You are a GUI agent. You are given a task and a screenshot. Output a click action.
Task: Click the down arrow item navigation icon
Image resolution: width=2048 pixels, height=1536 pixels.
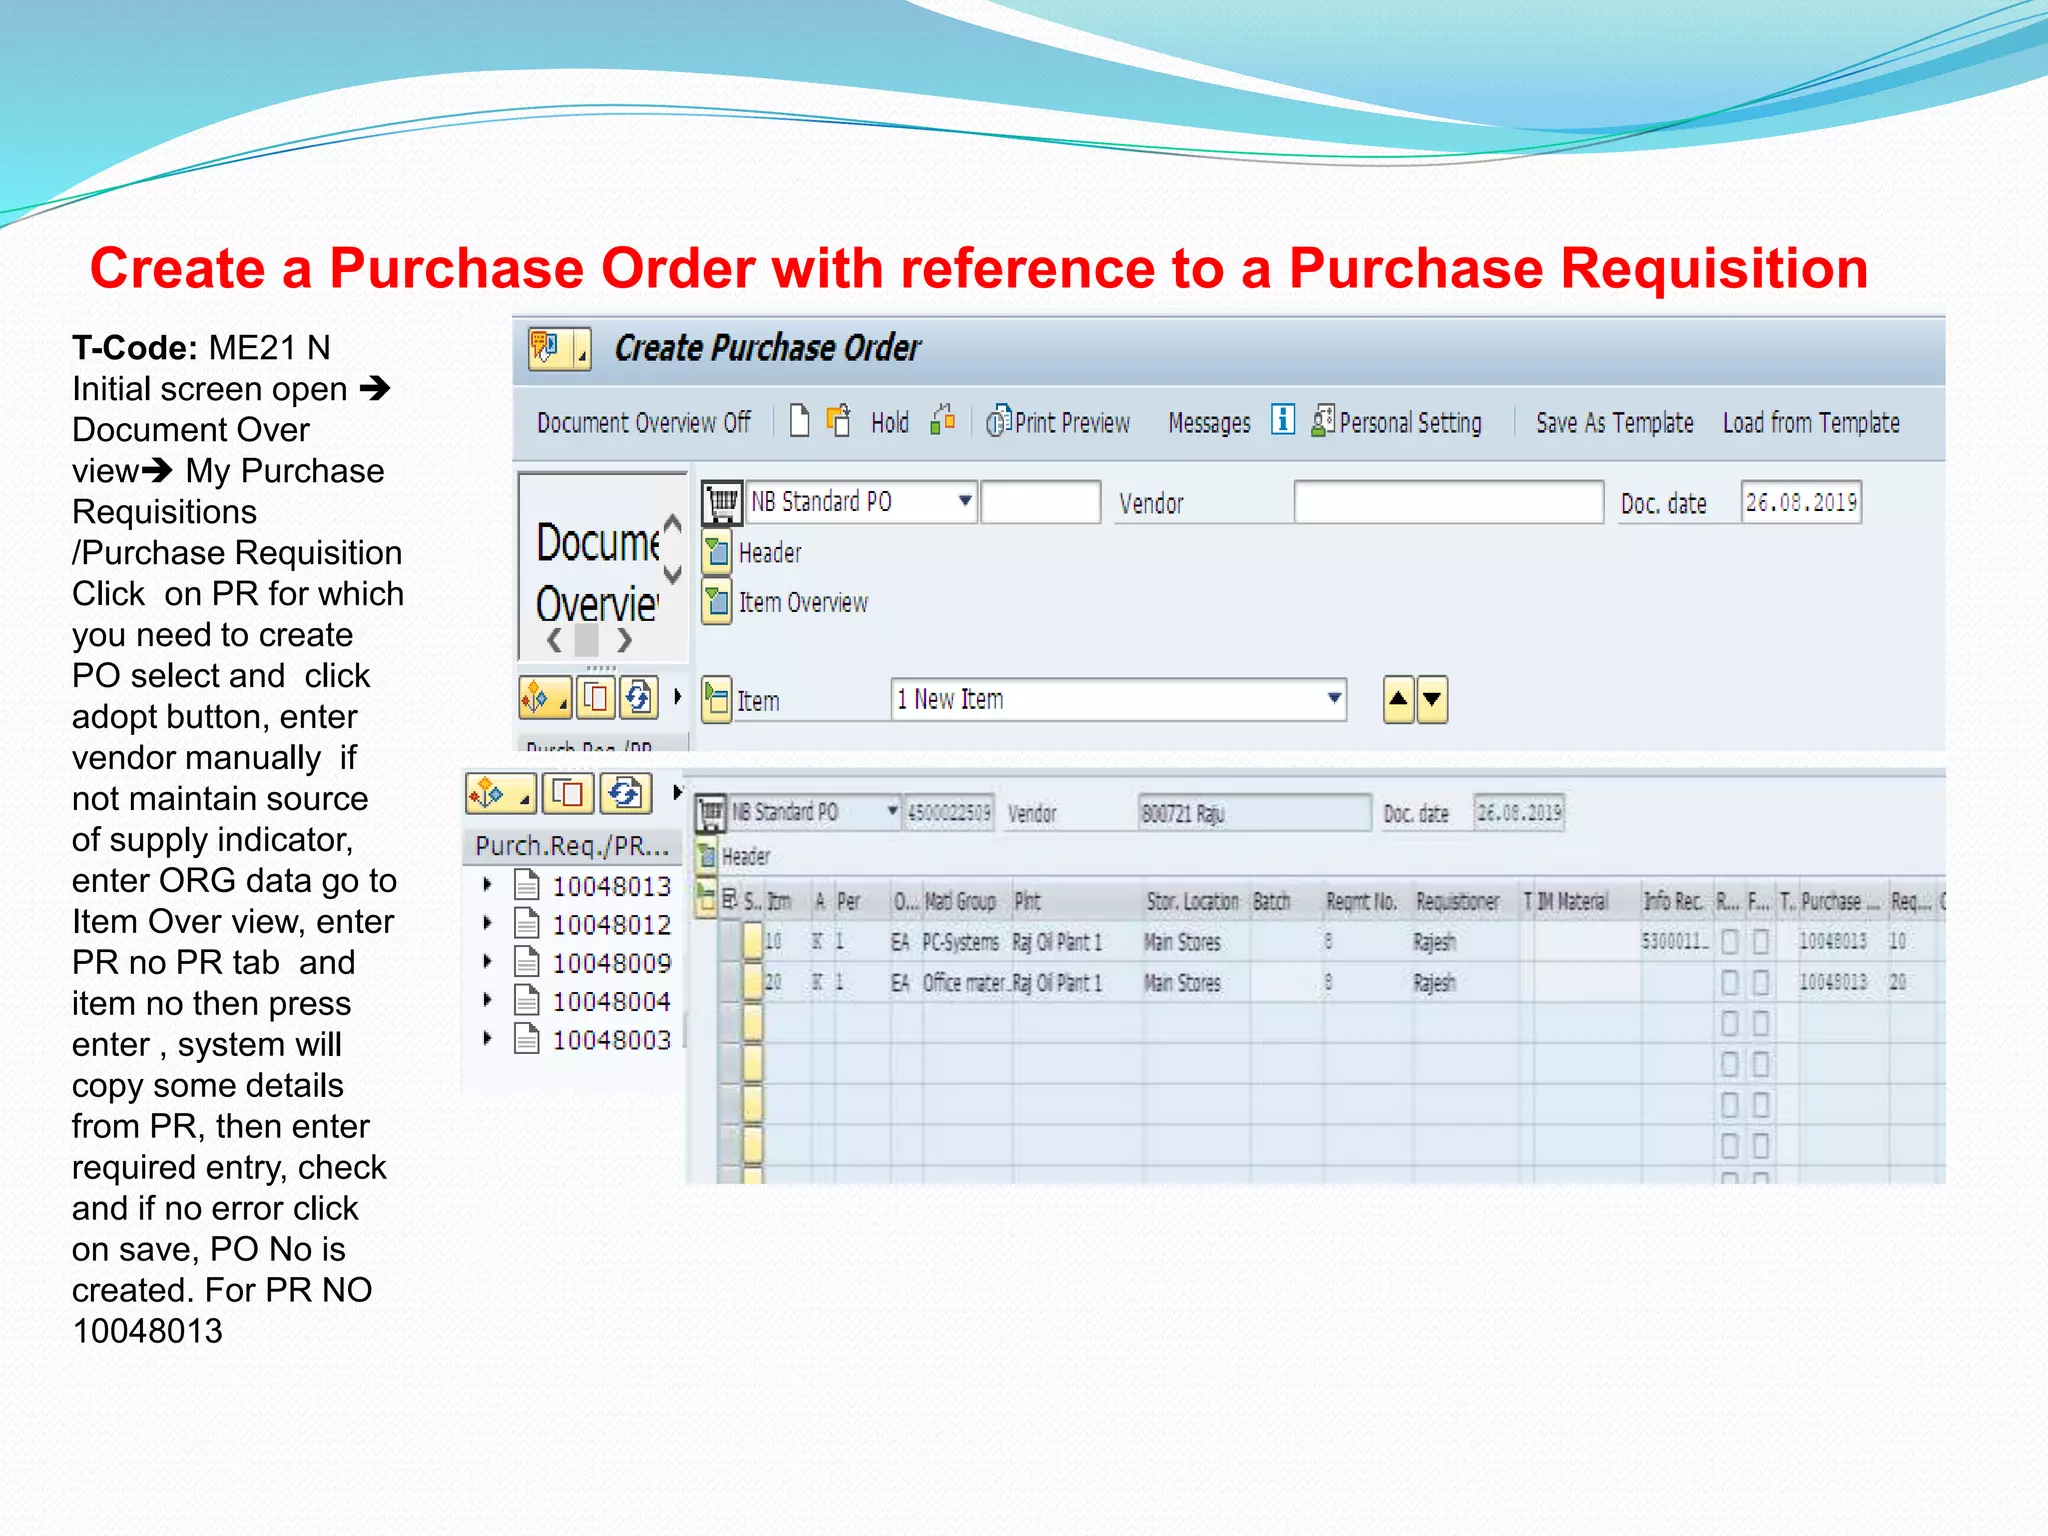1432,700
